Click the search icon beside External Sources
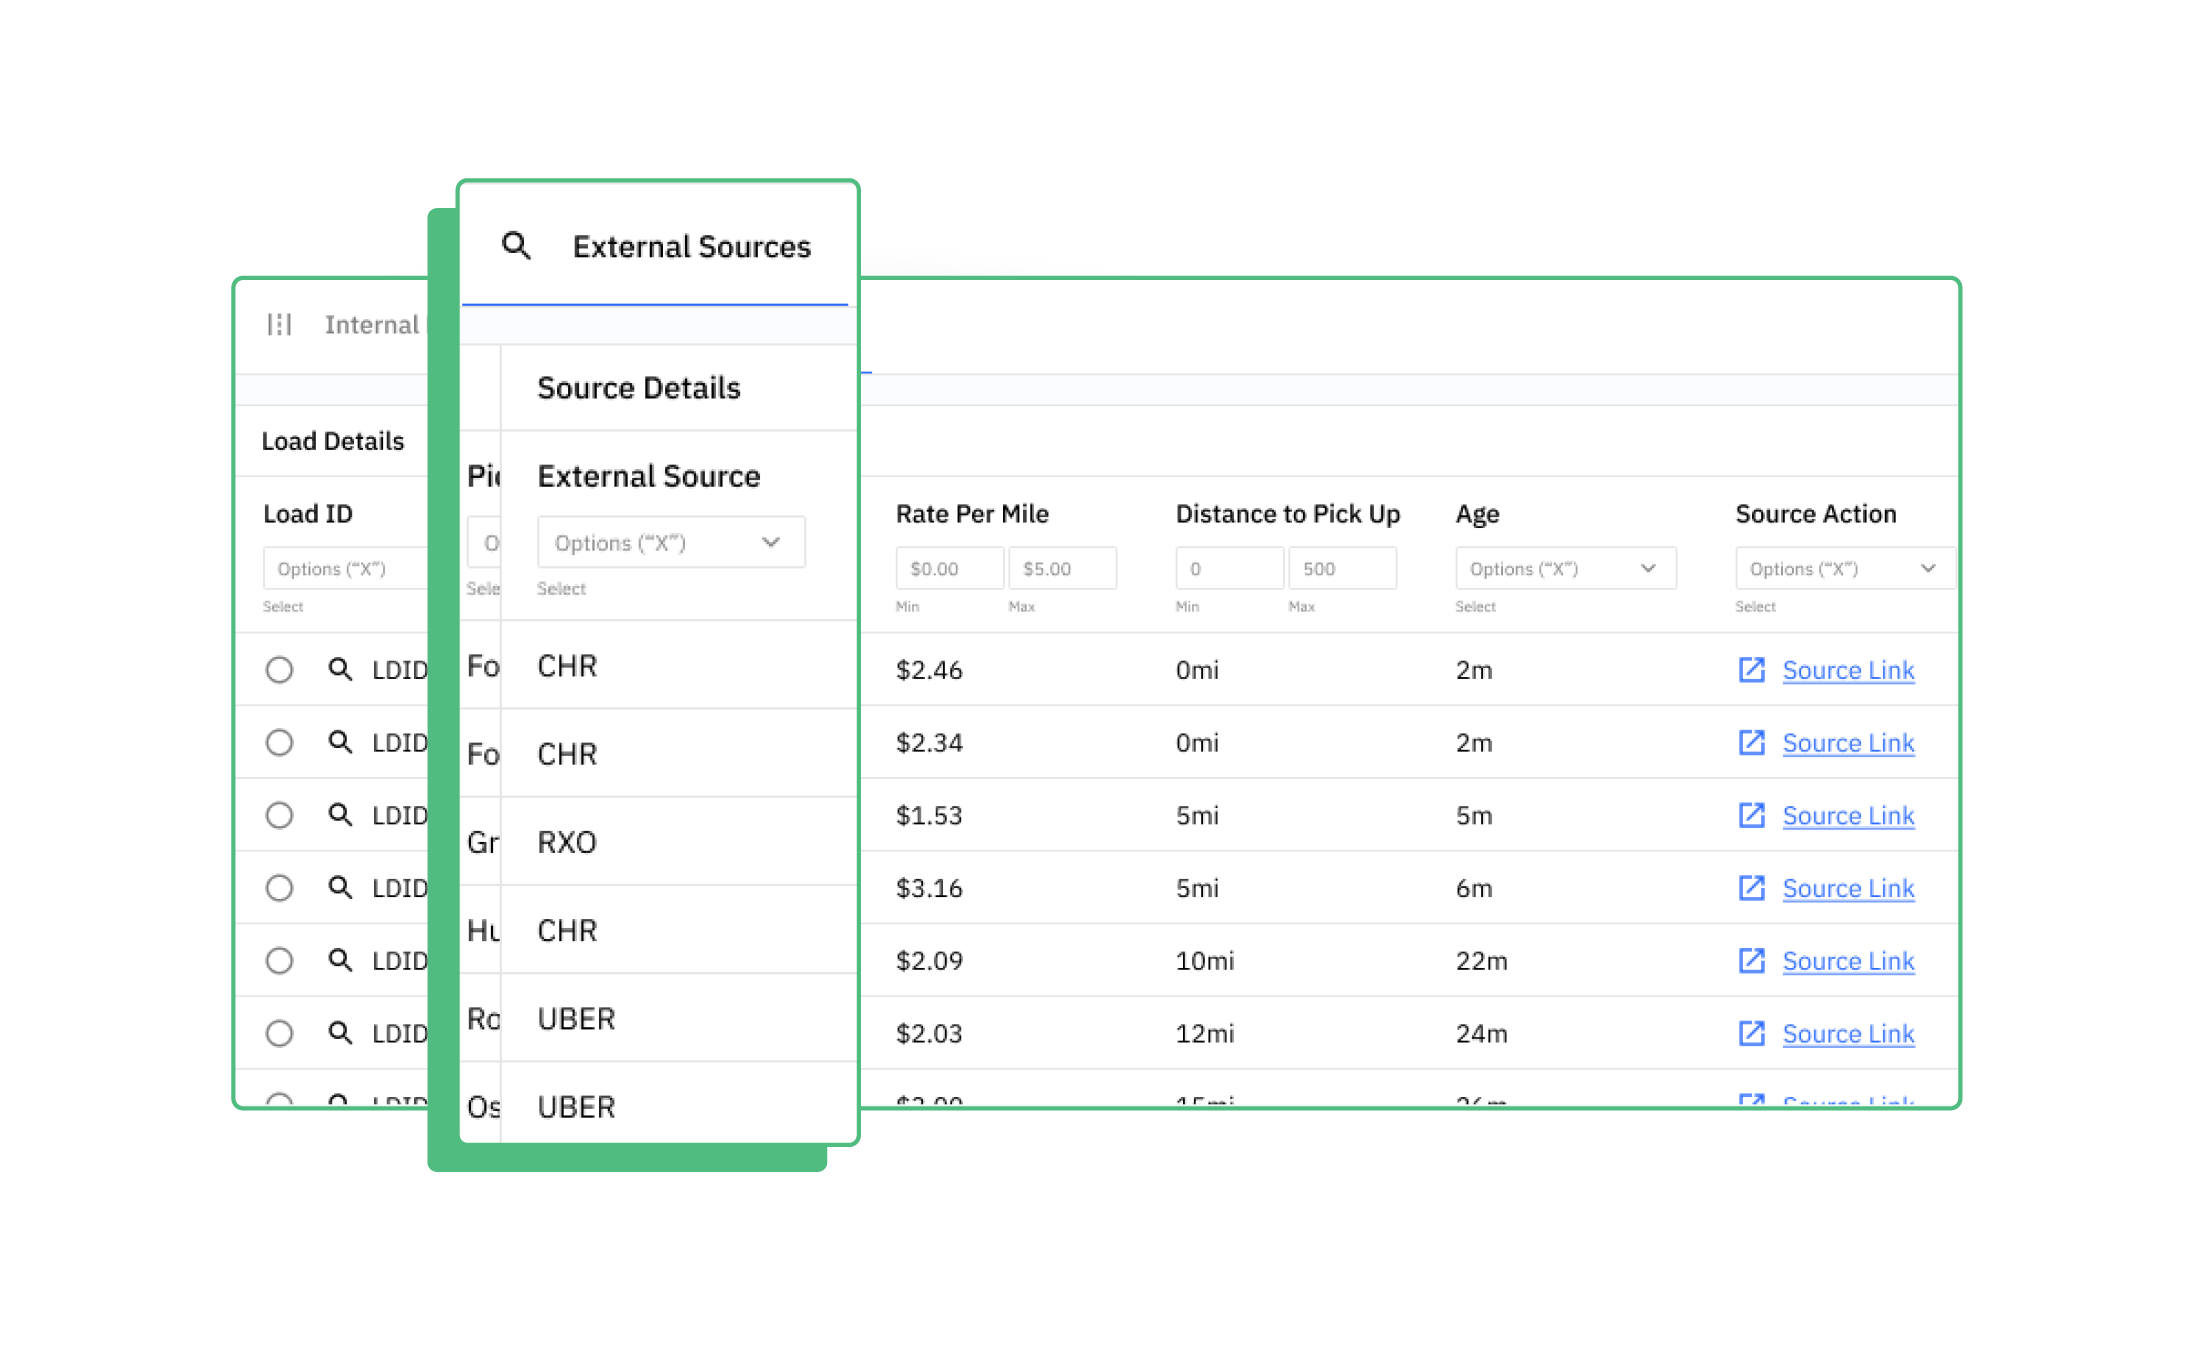 (x=516, y=245)
